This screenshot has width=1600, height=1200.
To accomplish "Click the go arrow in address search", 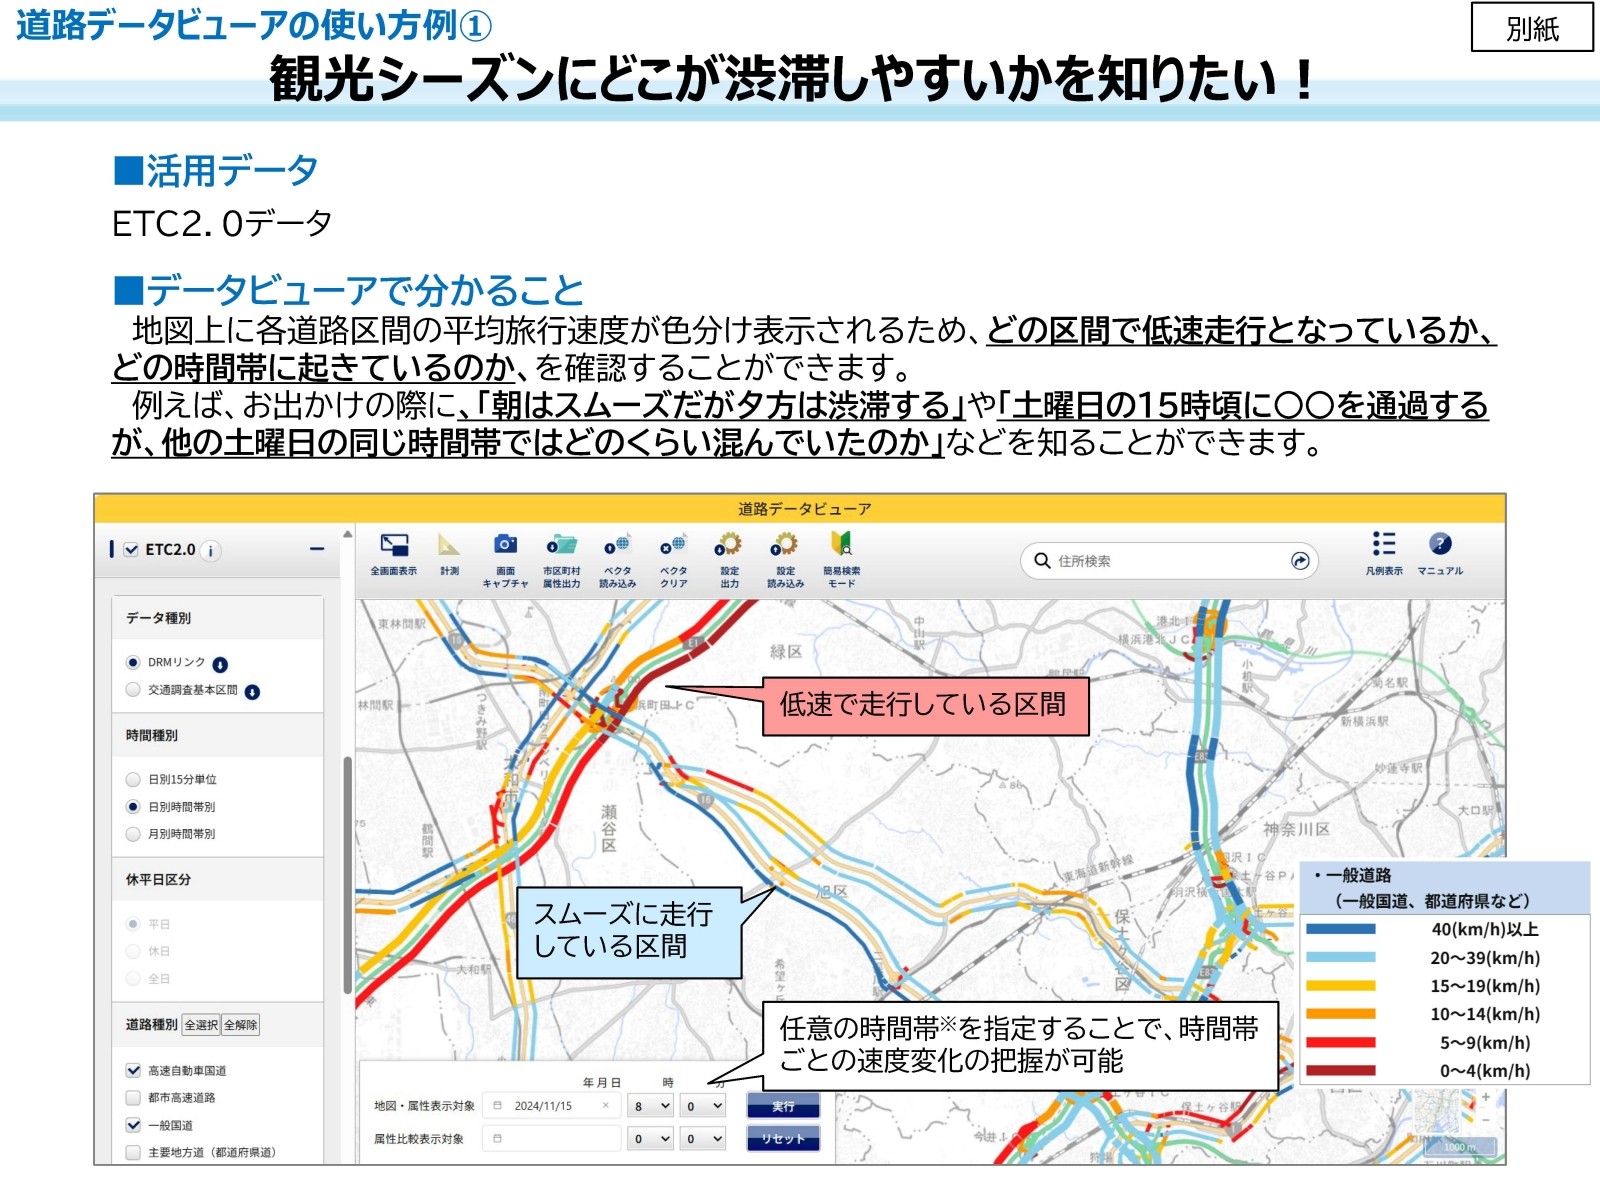I will [1300, 561].
